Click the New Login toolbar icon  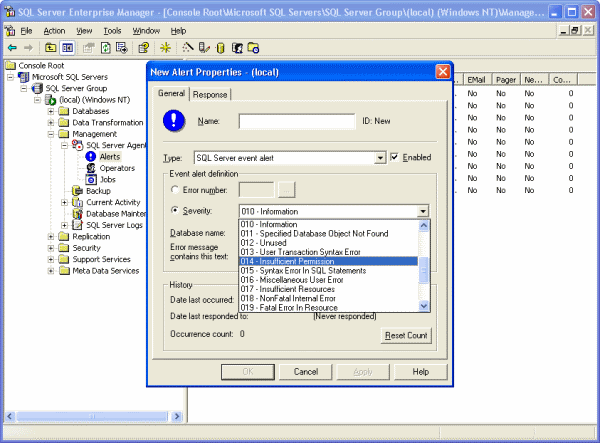tap(237, 48)
